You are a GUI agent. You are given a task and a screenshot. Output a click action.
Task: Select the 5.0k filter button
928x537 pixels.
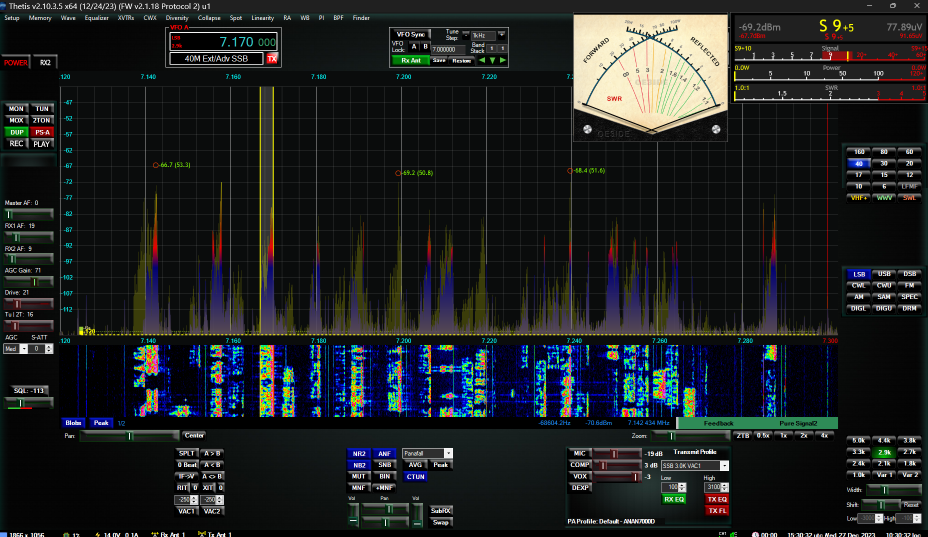click(x=859, y=440)
